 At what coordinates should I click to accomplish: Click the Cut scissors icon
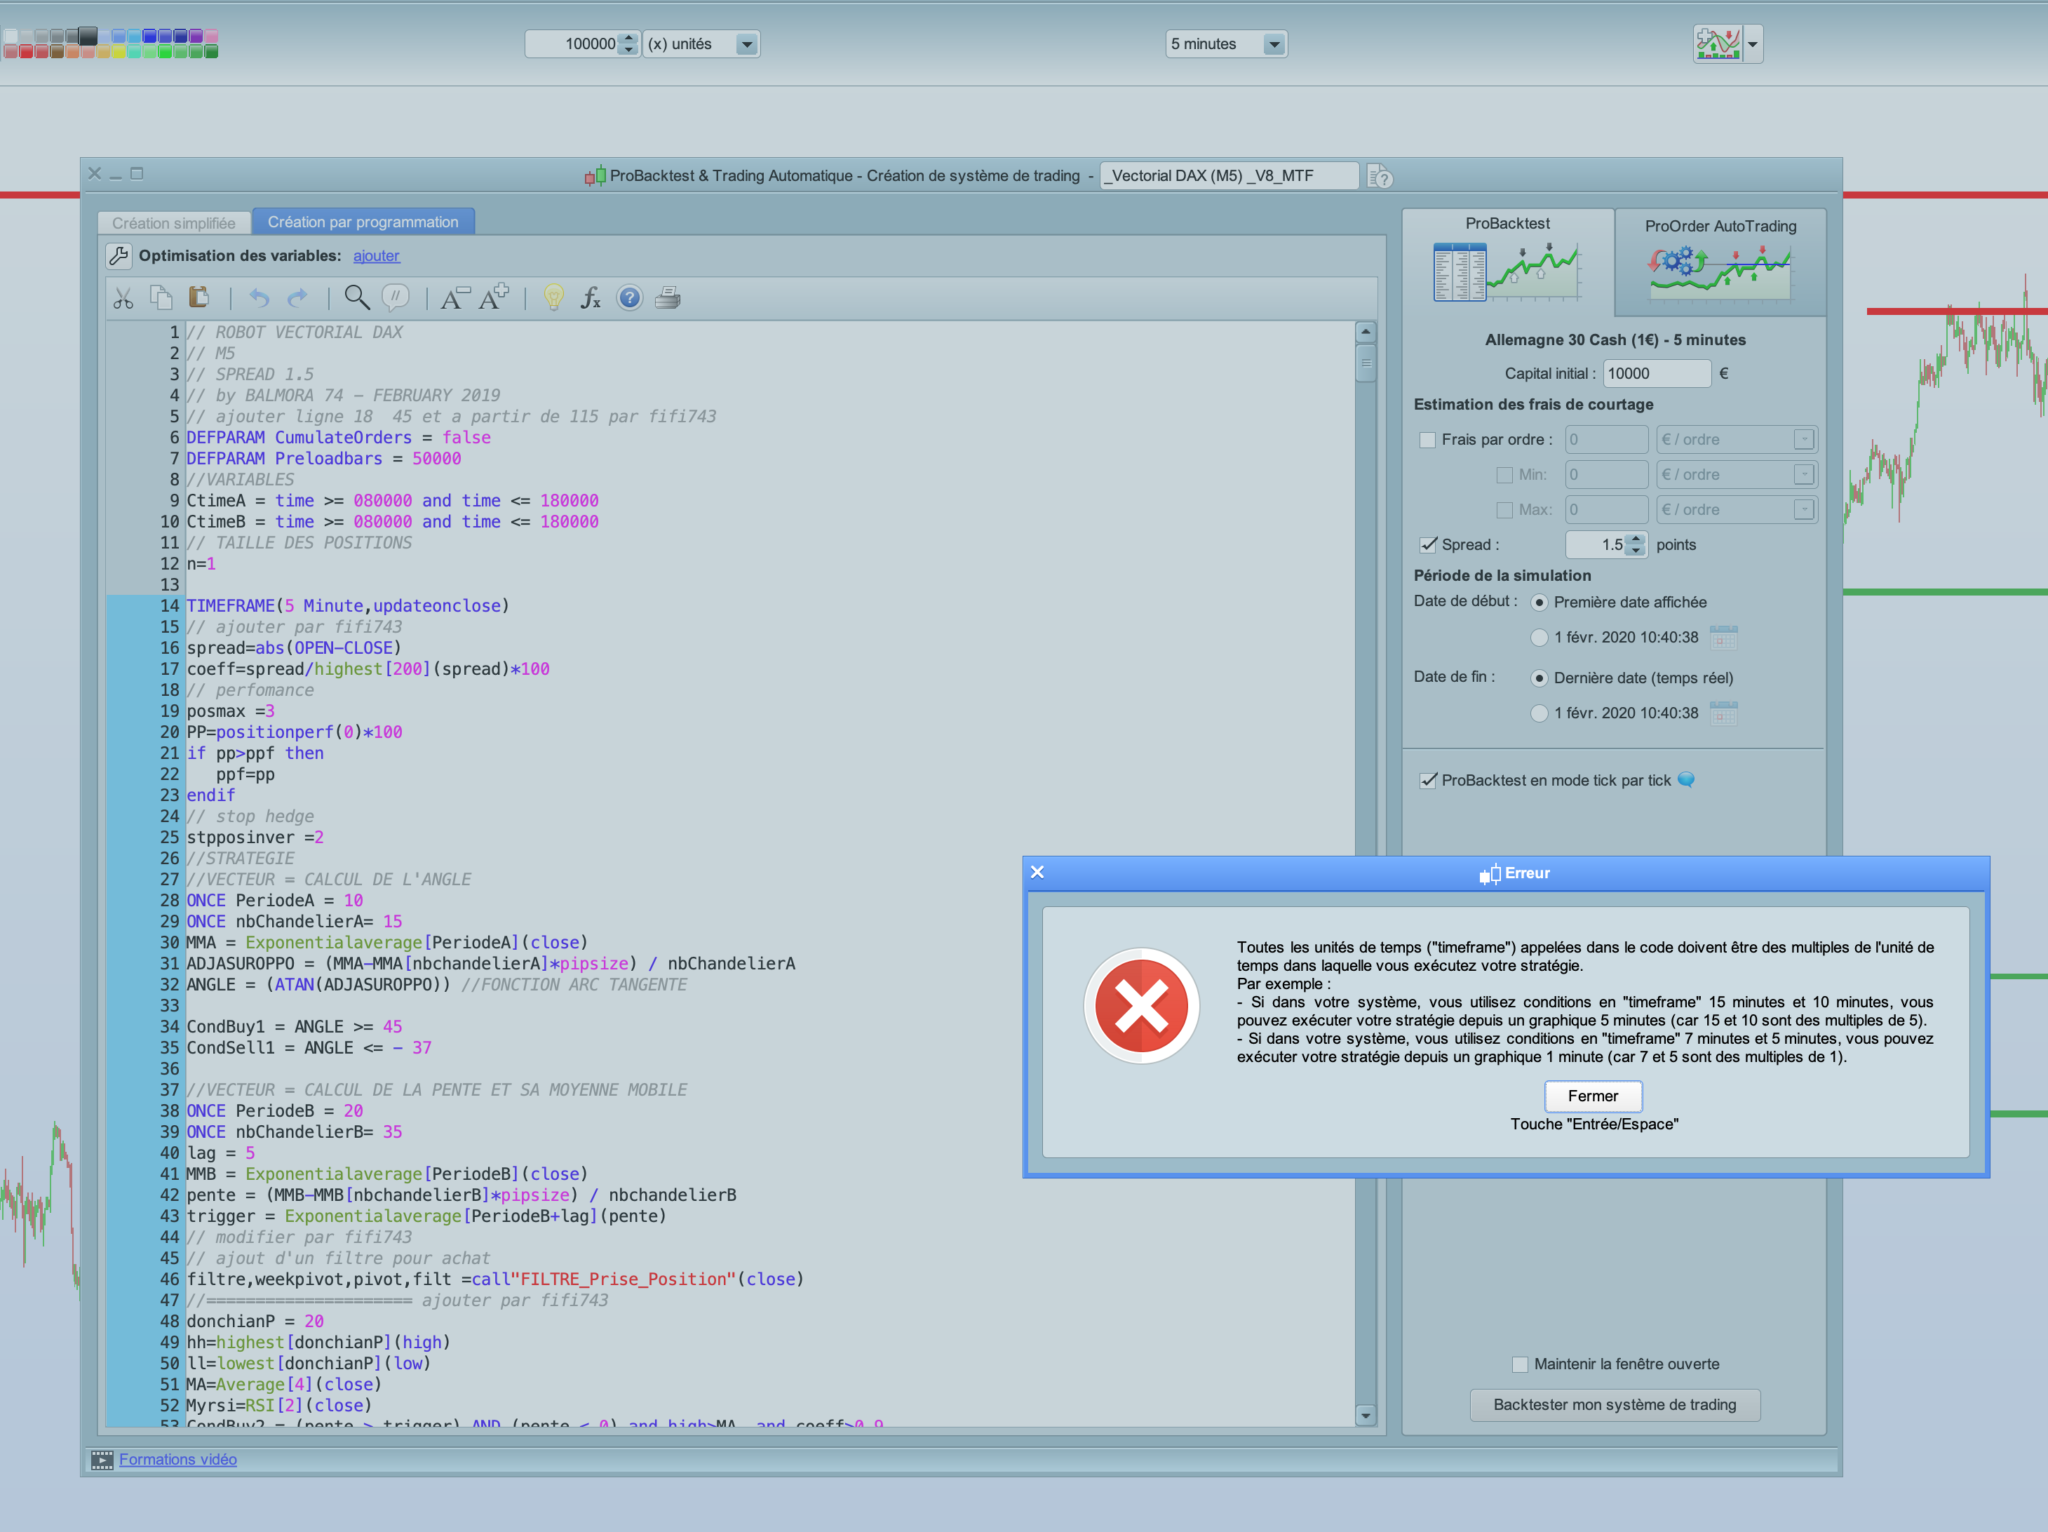123,298
